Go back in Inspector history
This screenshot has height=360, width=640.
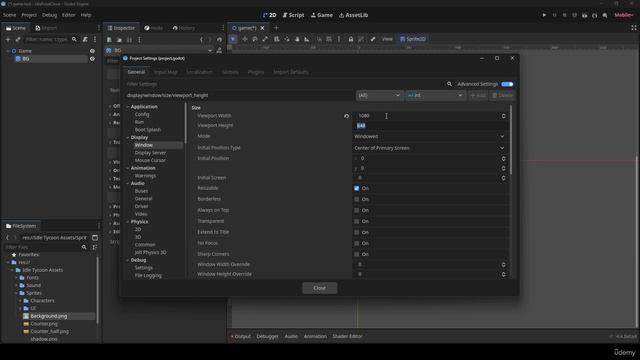click(x=201, y=40)
